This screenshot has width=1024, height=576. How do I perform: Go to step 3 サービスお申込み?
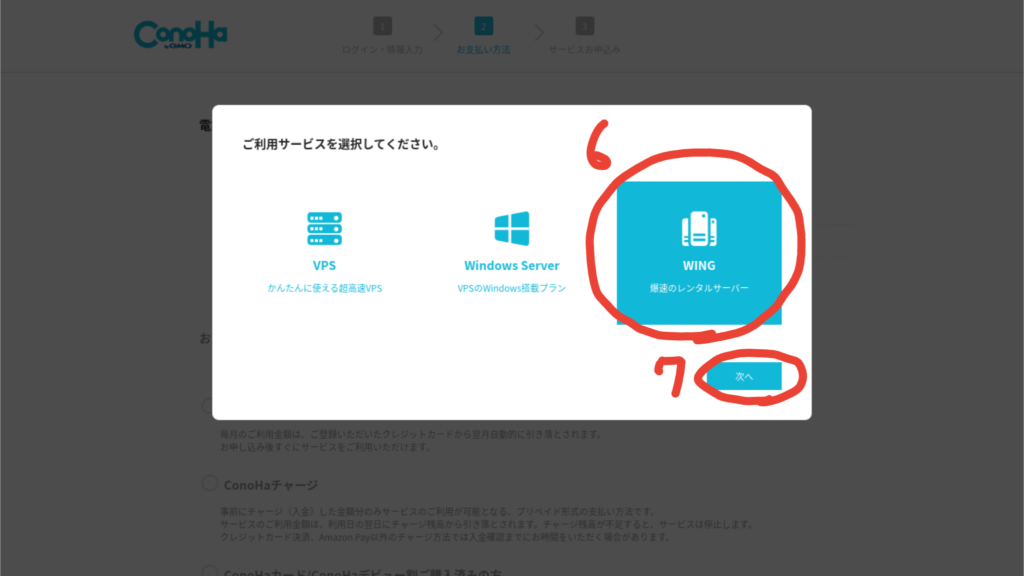pos(584,35)
